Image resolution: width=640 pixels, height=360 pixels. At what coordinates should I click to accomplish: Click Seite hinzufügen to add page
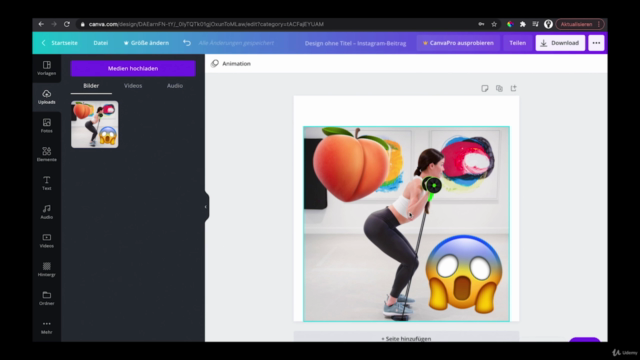(x=406, y=338)
